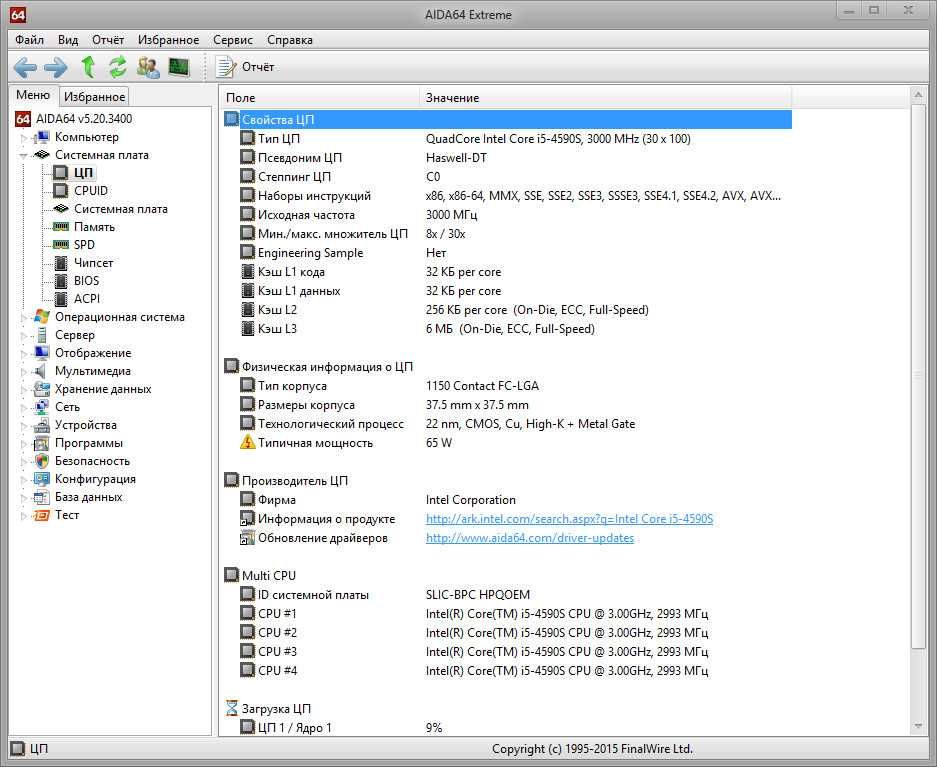
Task: Expand the Компьютер tree node
Action: pos(24,137)
